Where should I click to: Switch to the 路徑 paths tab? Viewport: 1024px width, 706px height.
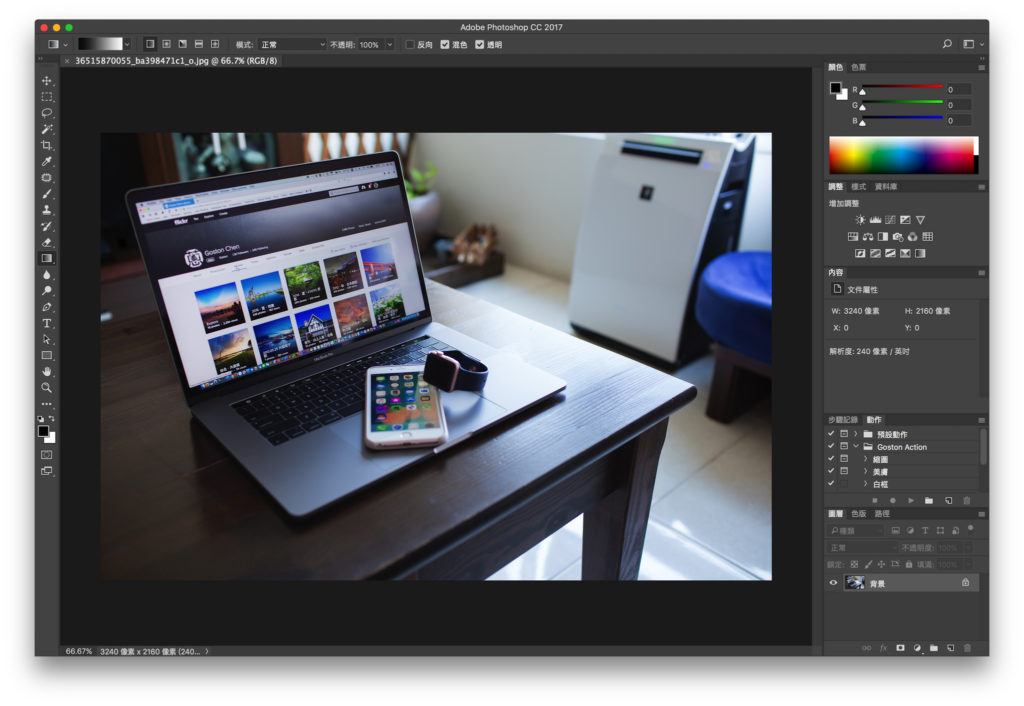[x=882, y=514]
